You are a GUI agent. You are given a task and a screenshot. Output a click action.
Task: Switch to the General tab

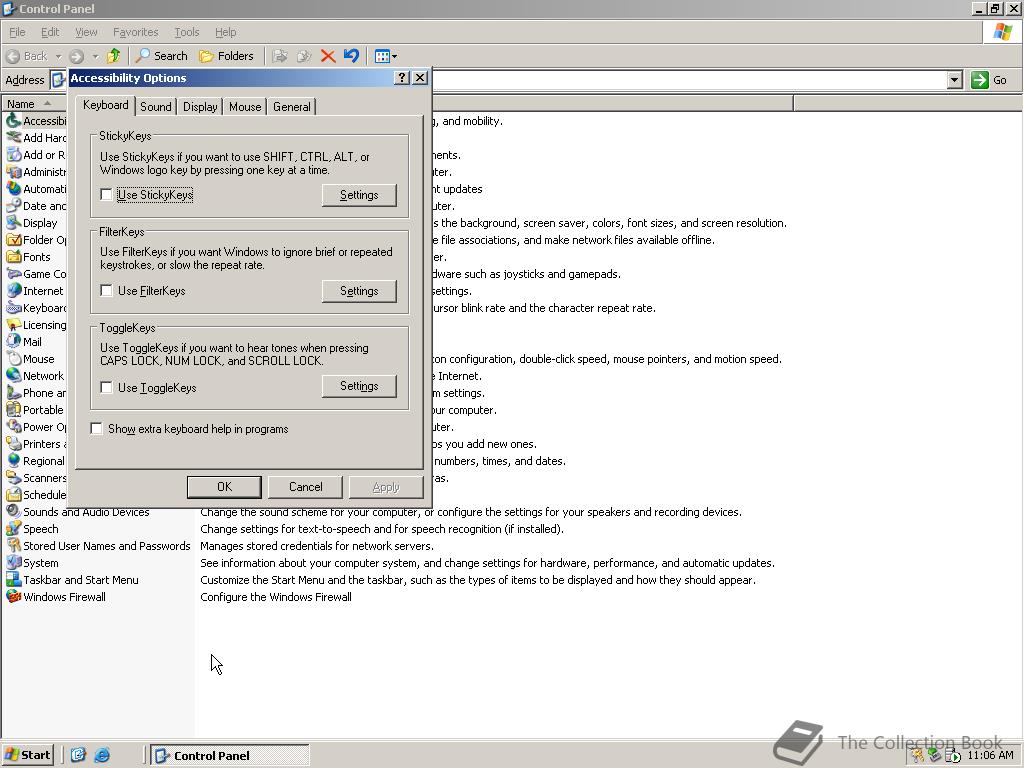click(x=291, y=106)
